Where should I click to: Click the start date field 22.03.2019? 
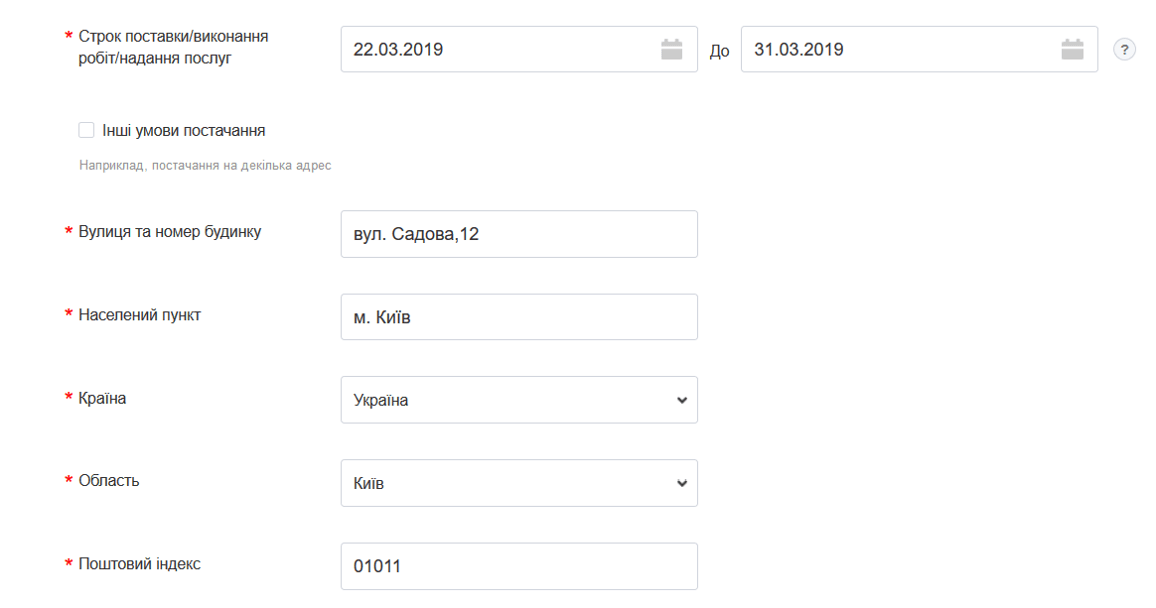click(x=500, y=49)
